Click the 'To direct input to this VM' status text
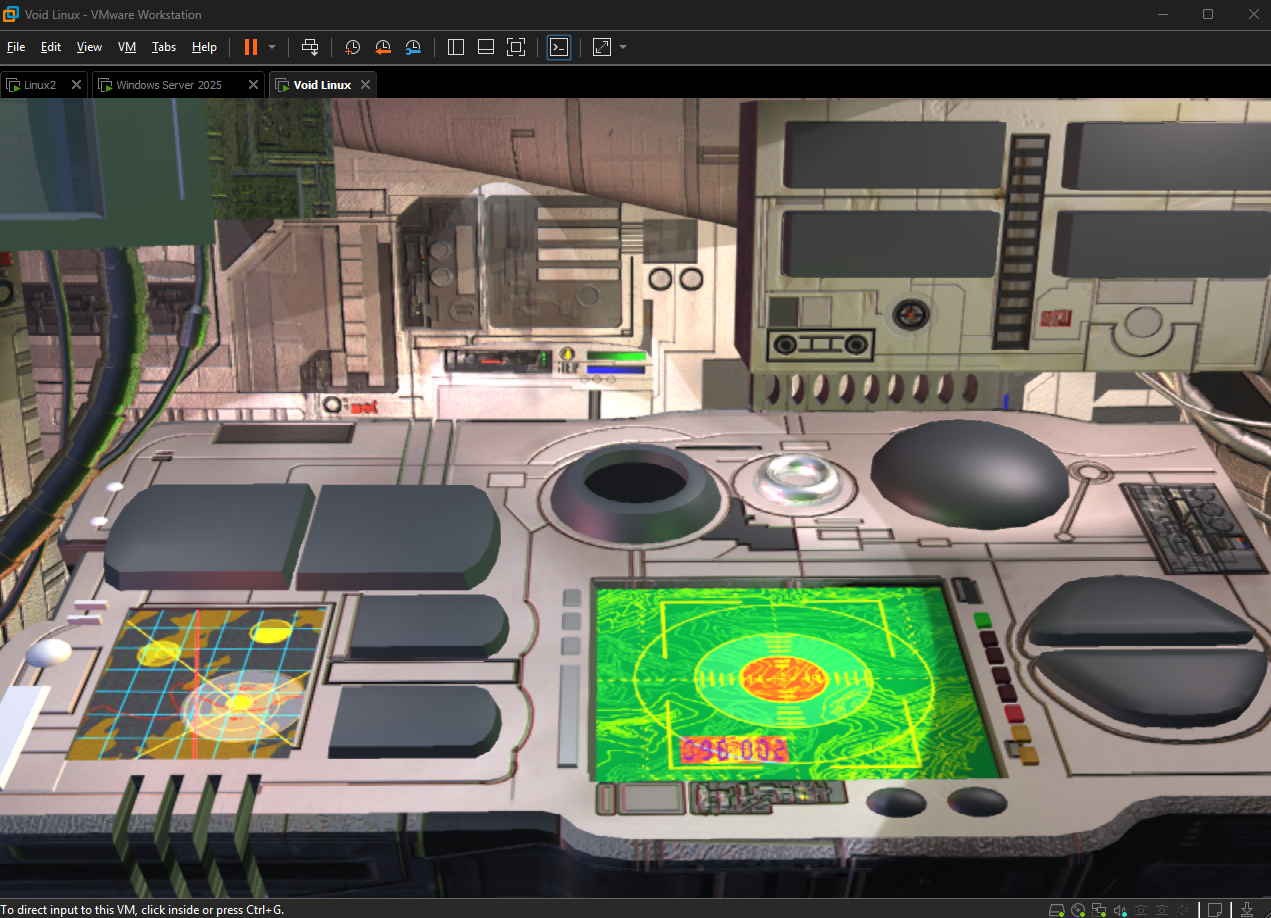Image resolution: width=1271 pixels, height=918 pixels. tap(143, 909)
